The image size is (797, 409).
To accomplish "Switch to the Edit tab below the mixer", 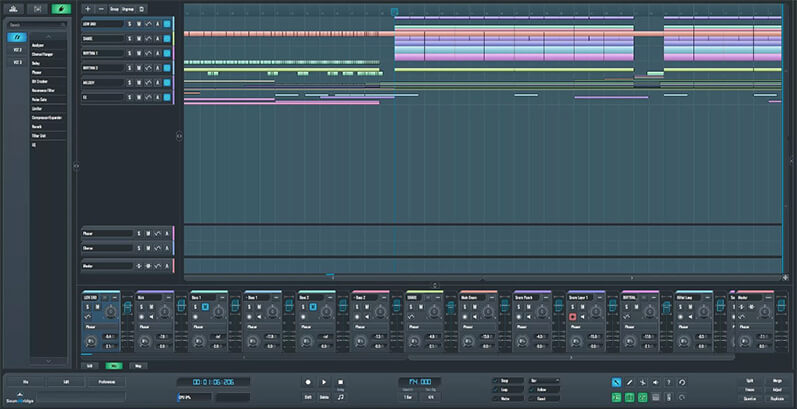I will [89, 366].
